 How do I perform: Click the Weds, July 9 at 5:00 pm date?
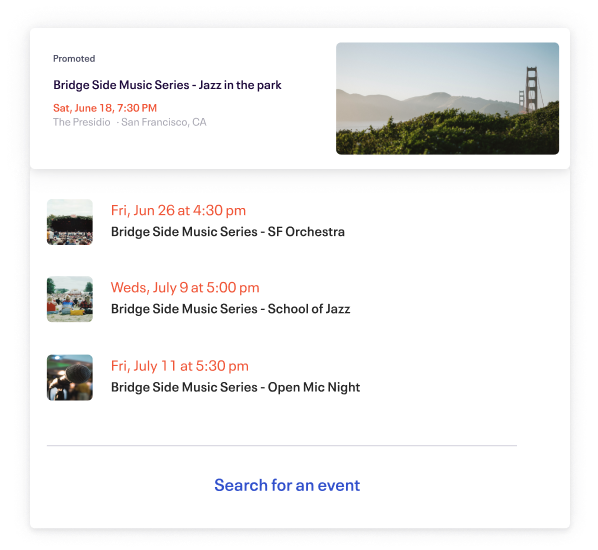(x=185, y=287)
